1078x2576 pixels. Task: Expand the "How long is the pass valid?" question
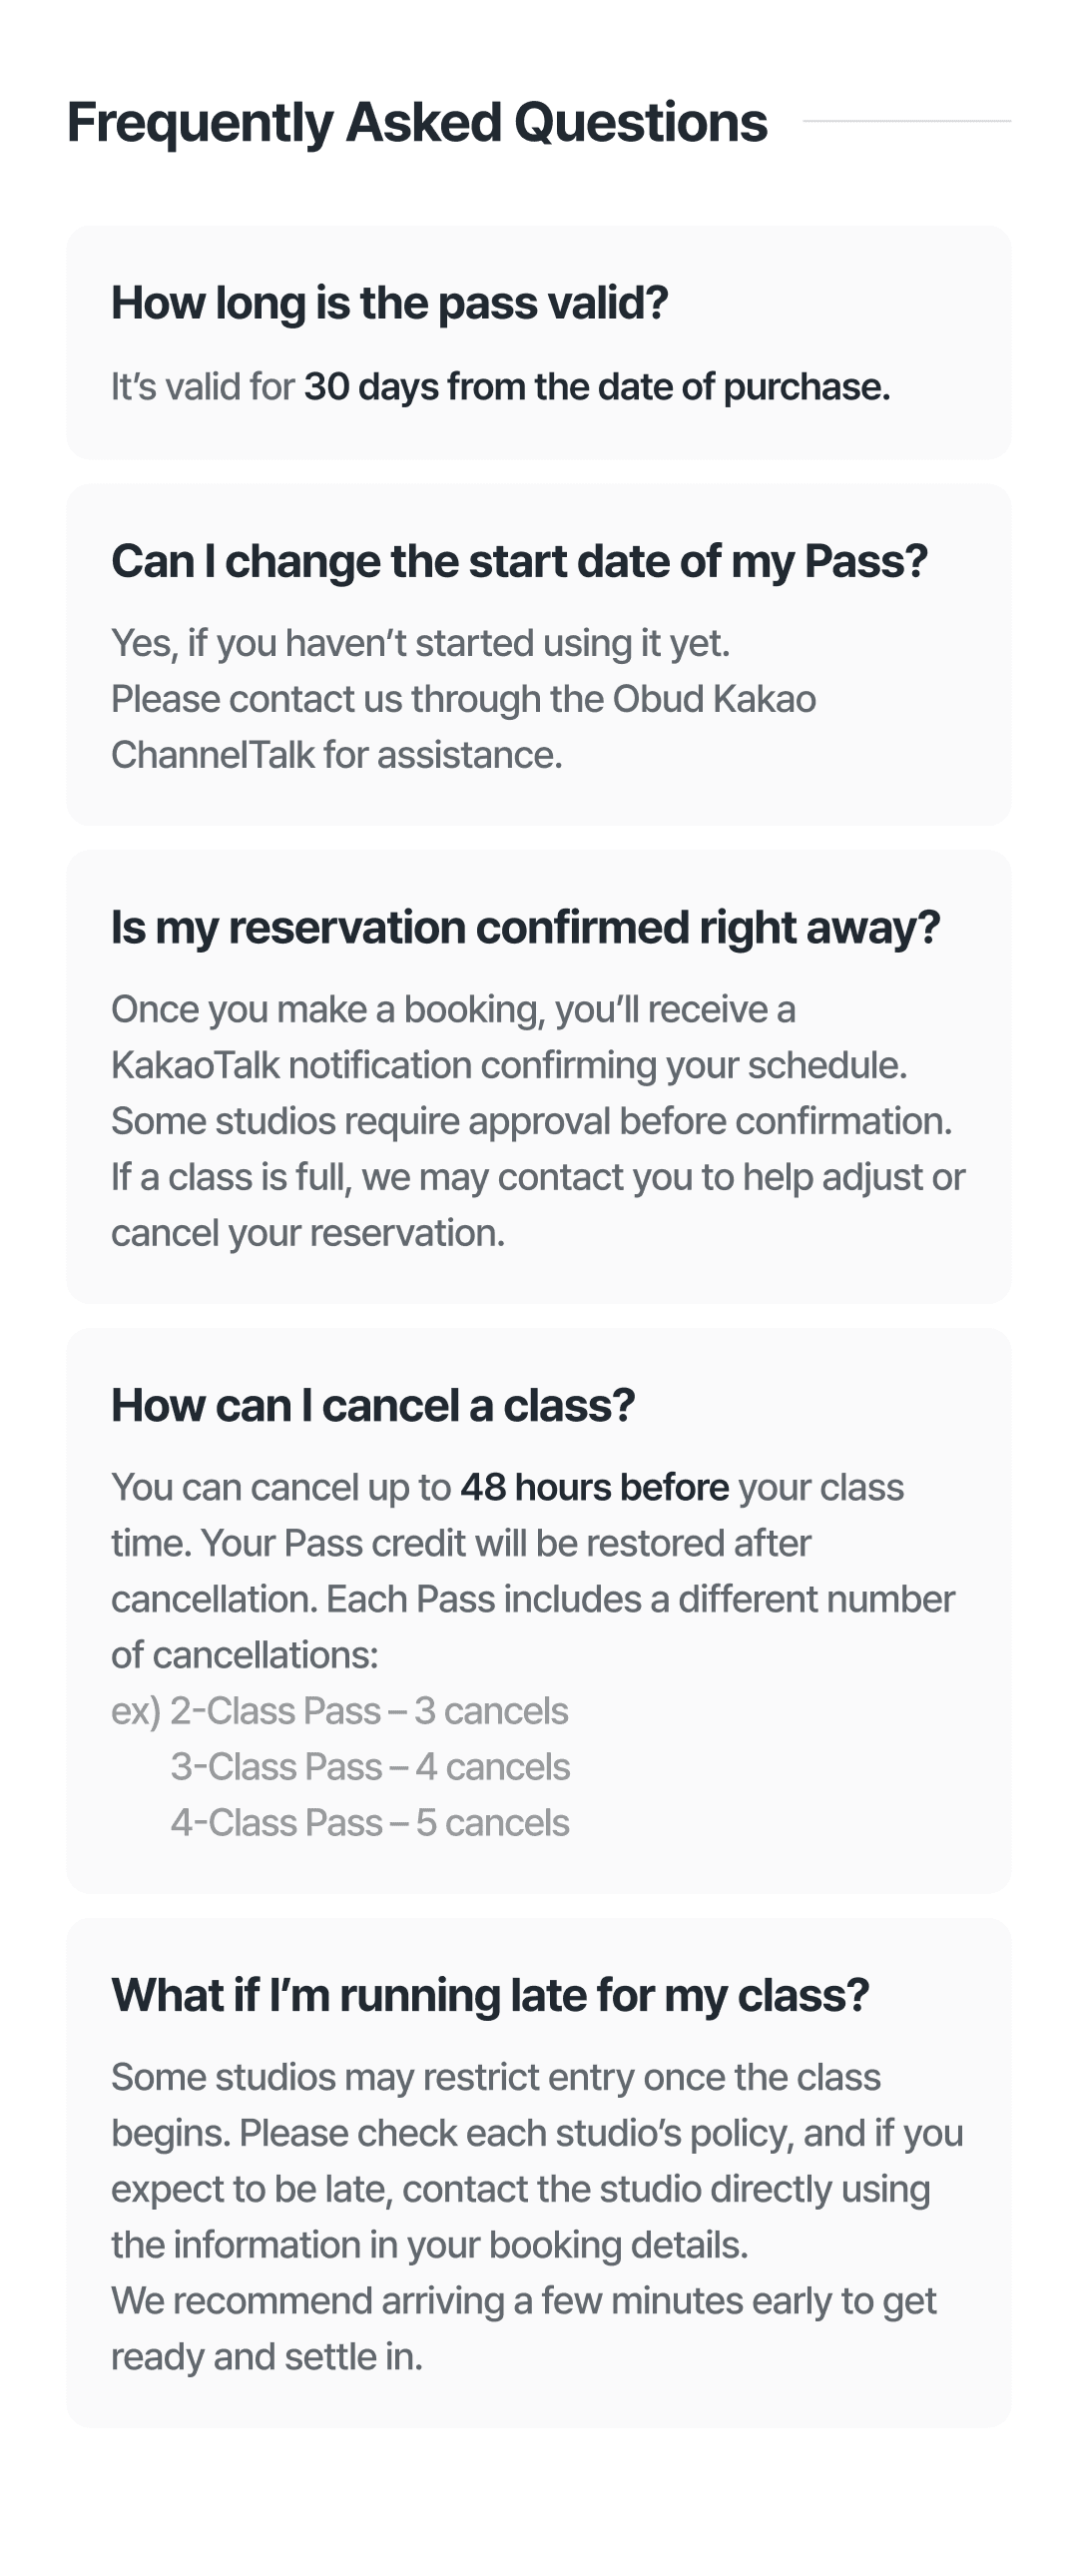[x=389, y=303]
